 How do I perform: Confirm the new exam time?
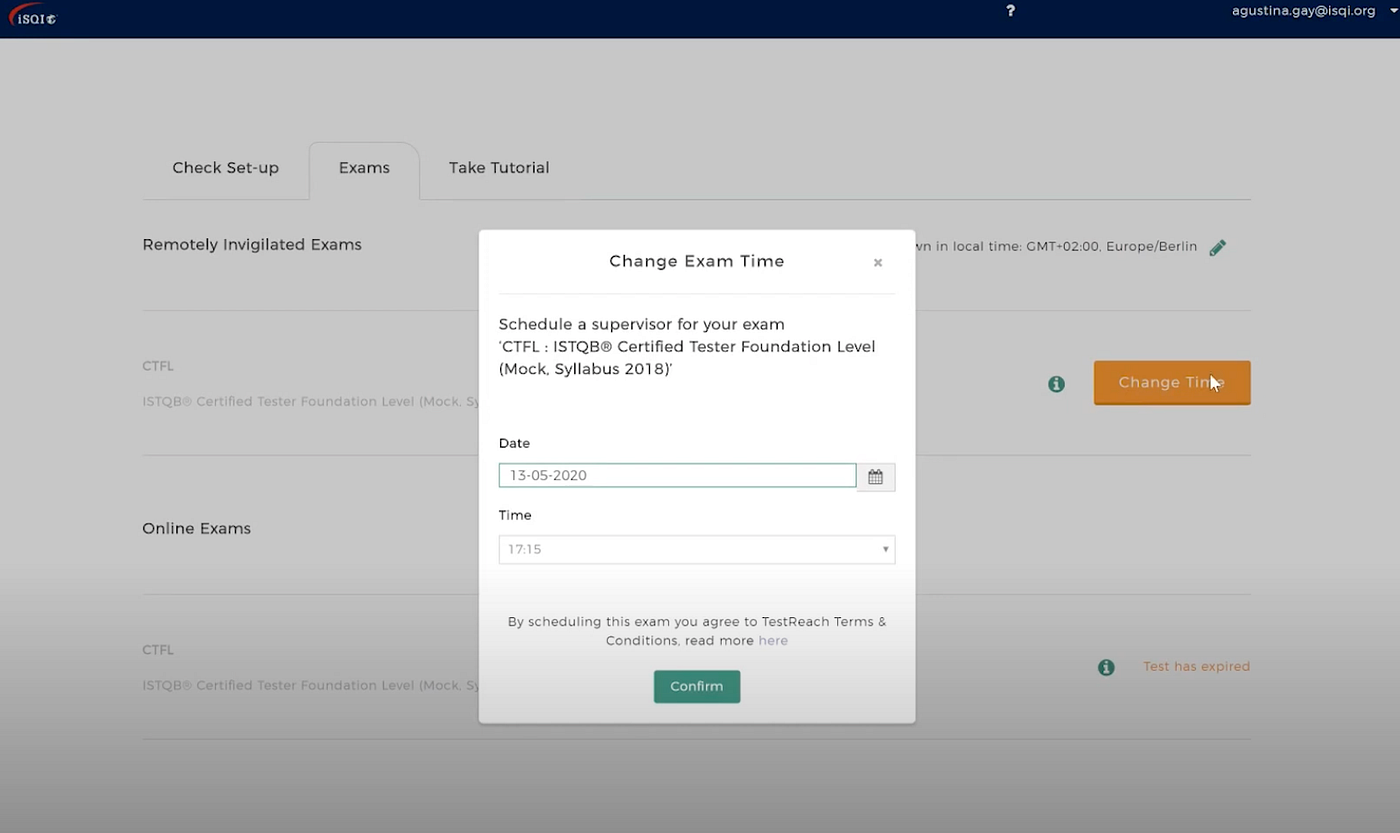coord(697,686)
